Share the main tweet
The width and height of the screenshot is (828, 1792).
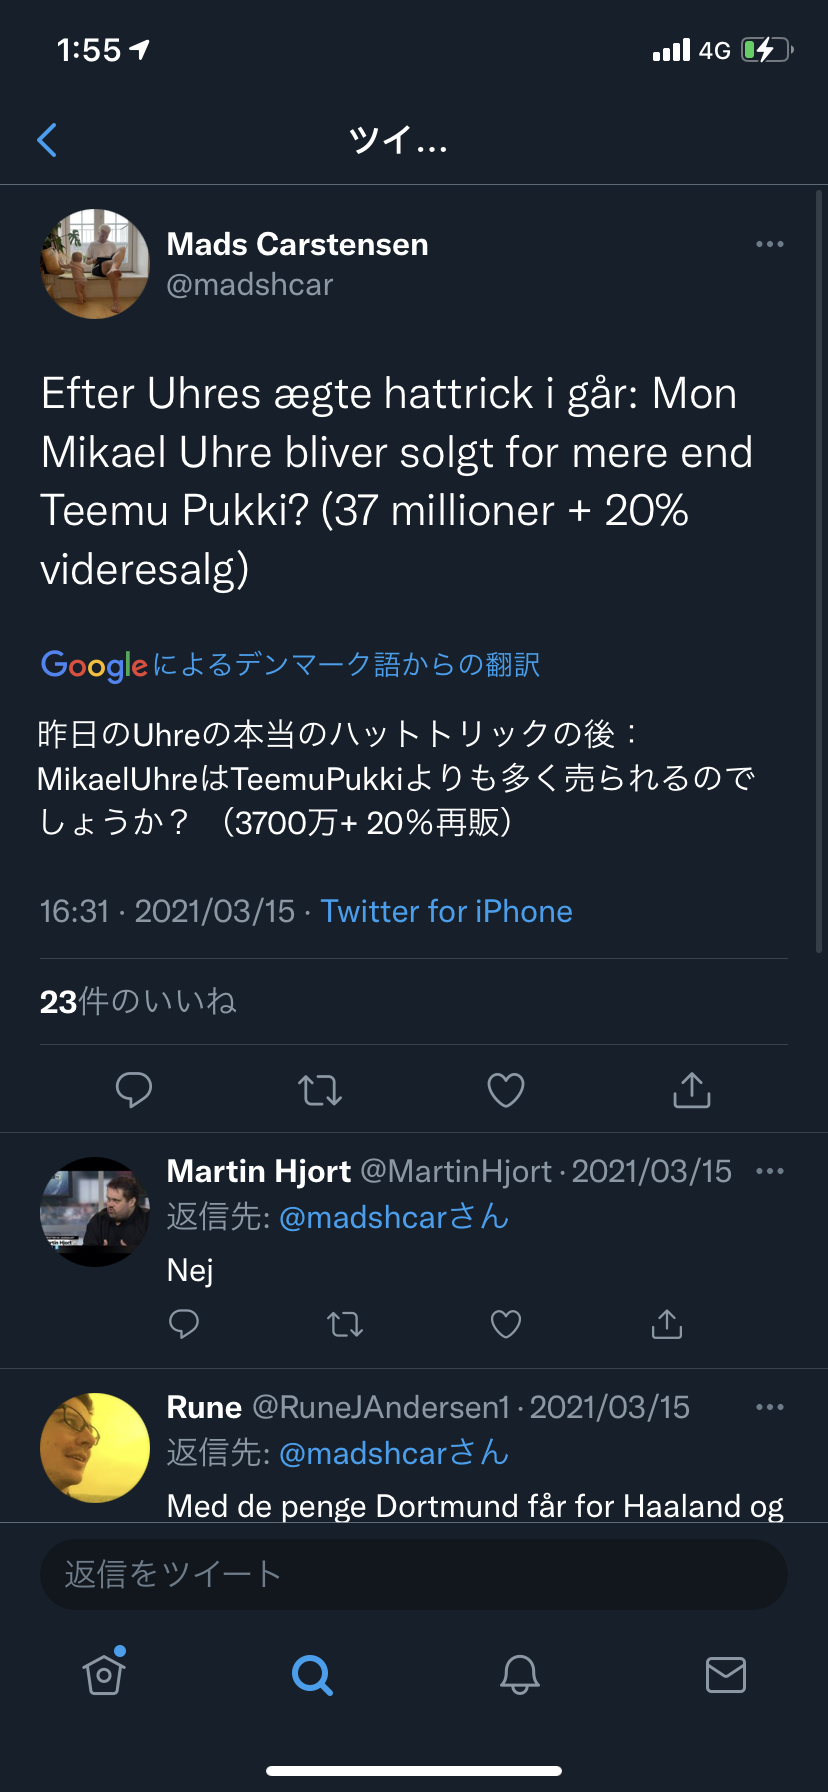point(692,1089)
